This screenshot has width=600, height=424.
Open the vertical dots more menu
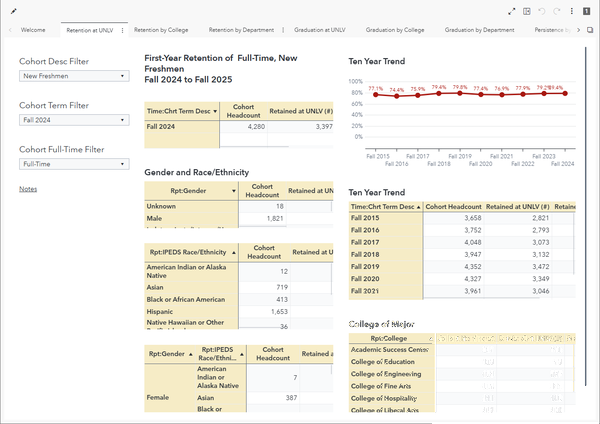(572, 11)
